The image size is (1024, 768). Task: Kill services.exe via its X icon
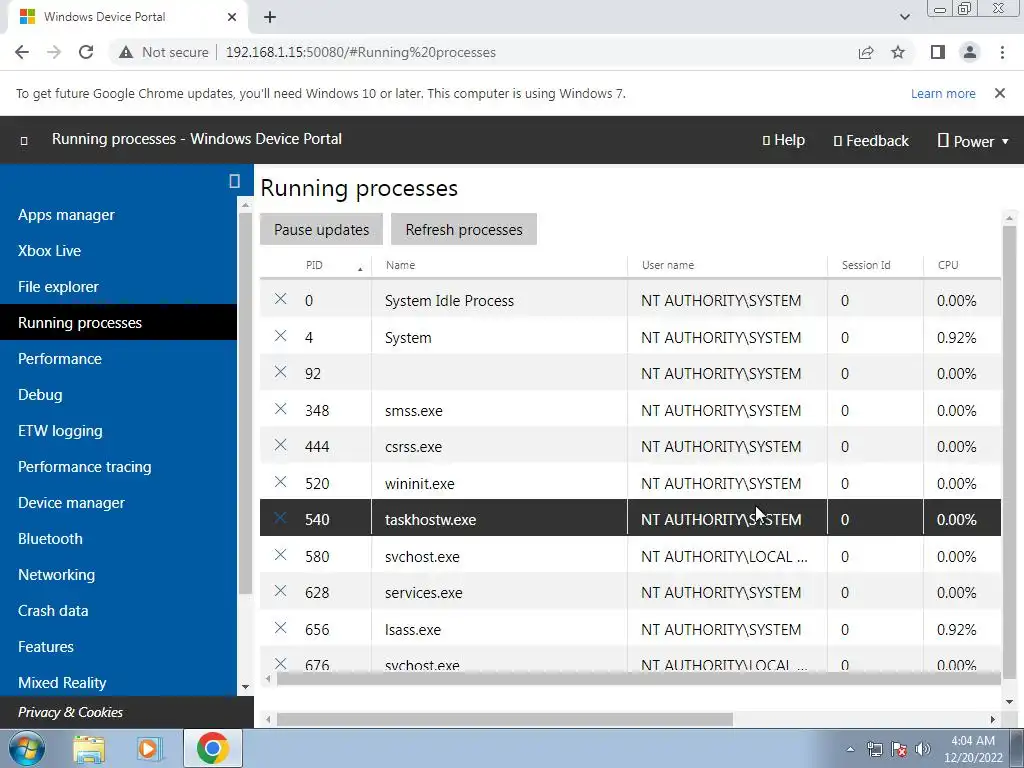(x=280, y=591)
